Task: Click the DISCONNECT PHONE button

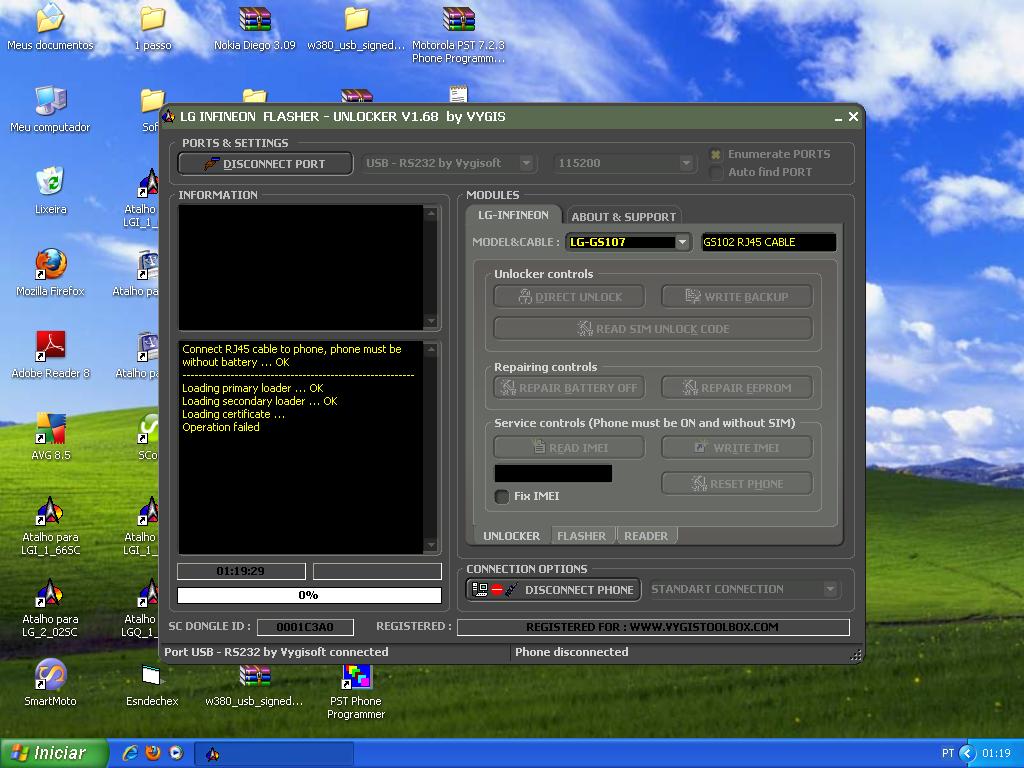Action: (553, 590)
